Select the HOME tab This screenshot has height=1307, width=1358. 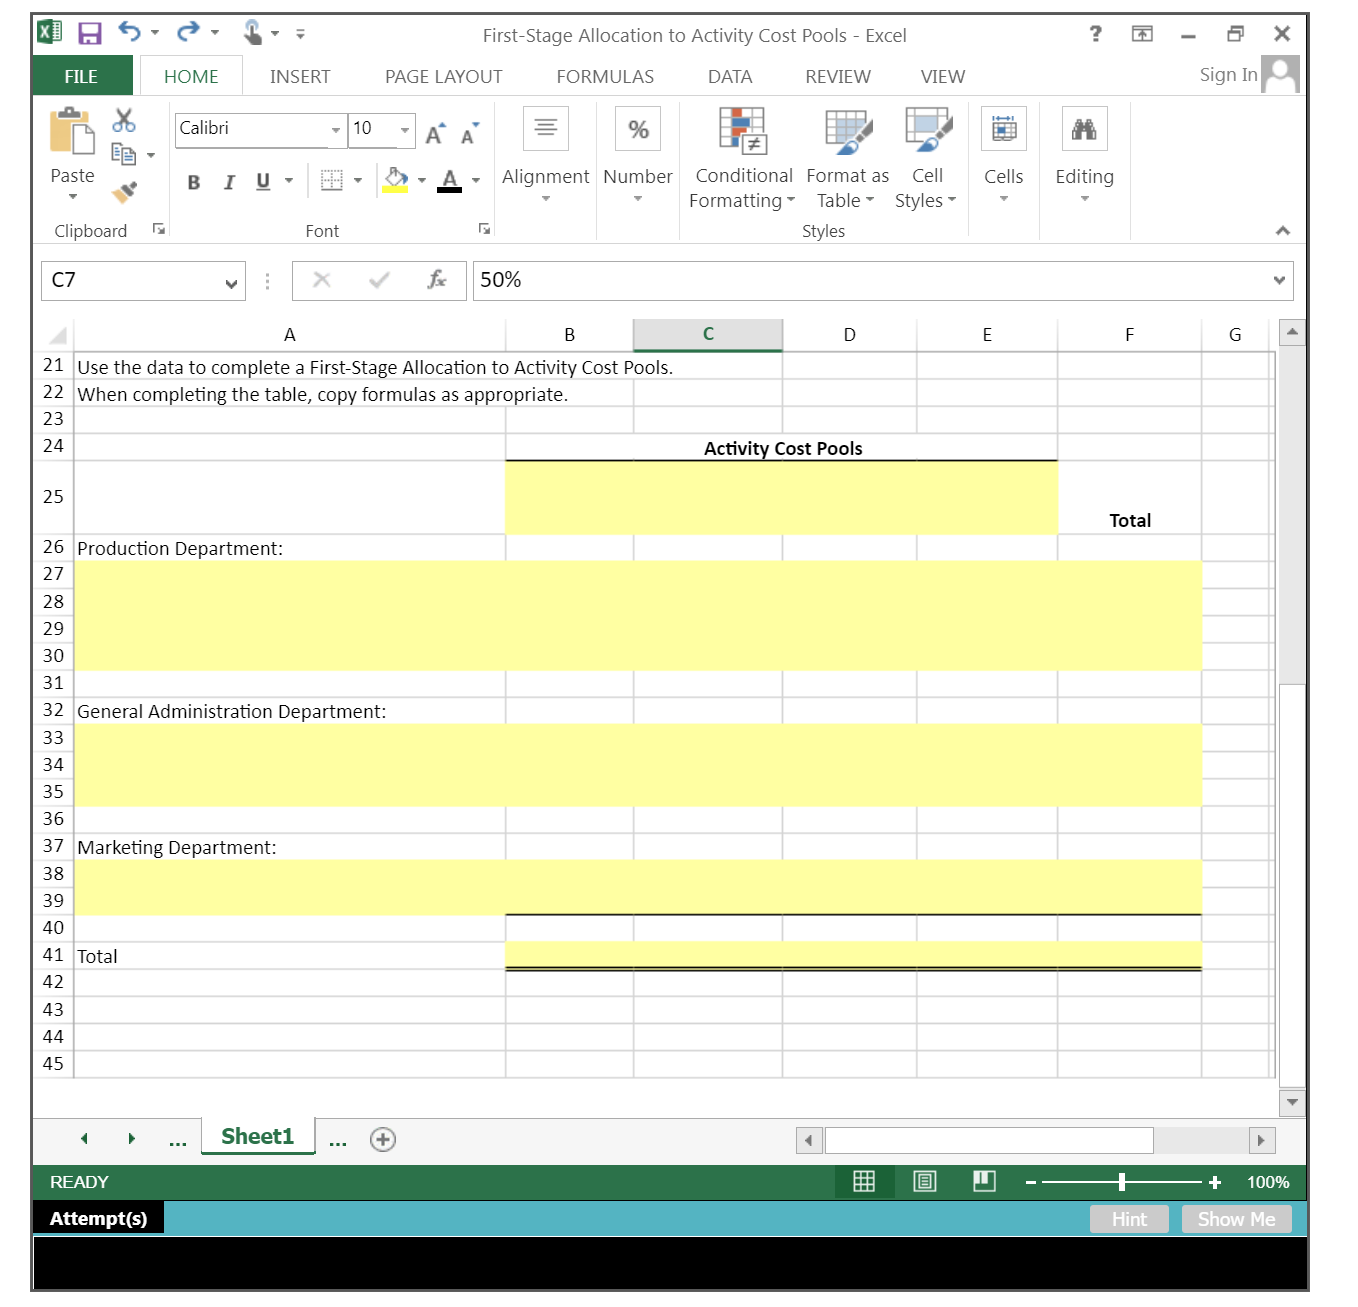[191, 76]
